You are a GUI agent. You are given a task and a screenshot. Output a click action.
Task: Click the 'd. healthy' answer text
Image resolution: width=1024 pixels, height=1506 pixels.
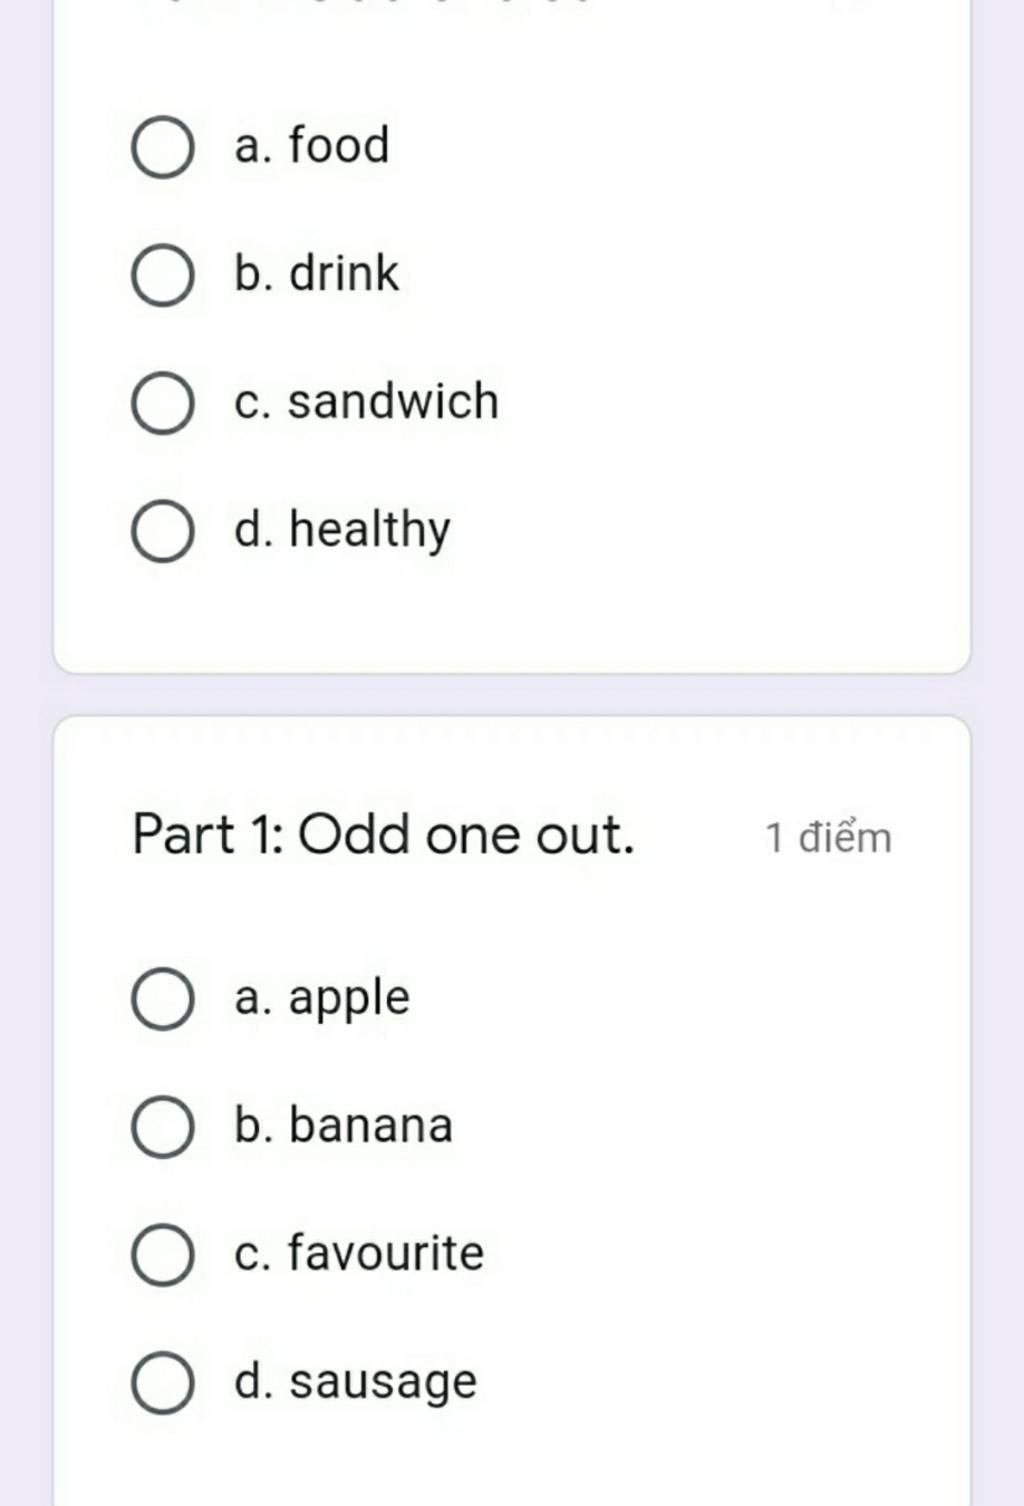tap(342, 530)
